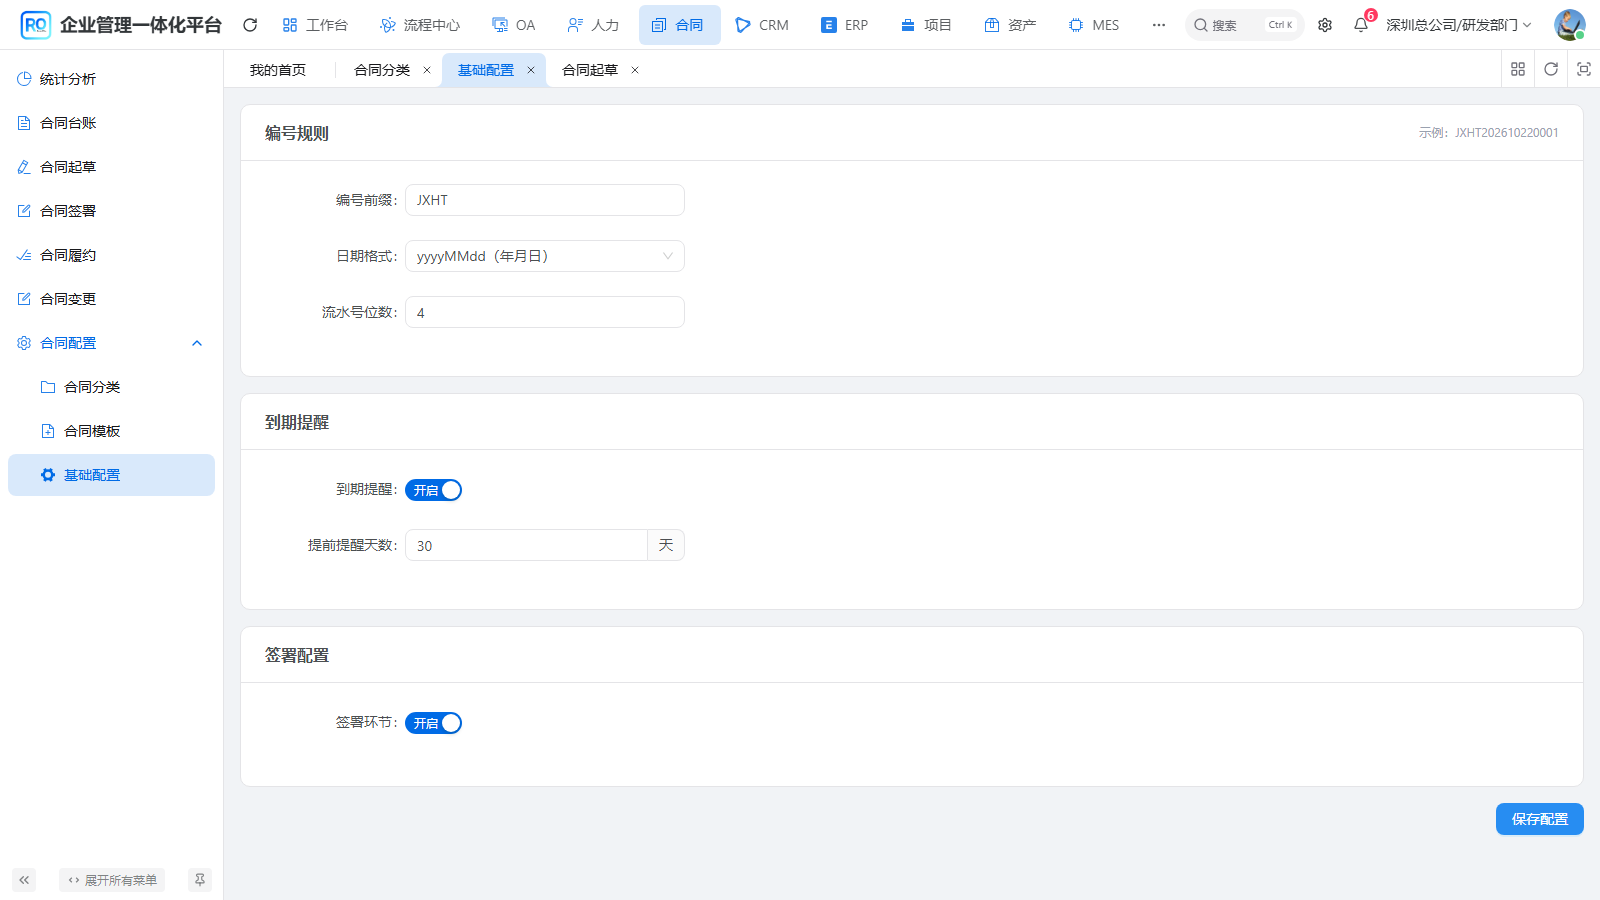Open 合同签署 sidebar item
Screen dimensions: 1600x900
111,211
